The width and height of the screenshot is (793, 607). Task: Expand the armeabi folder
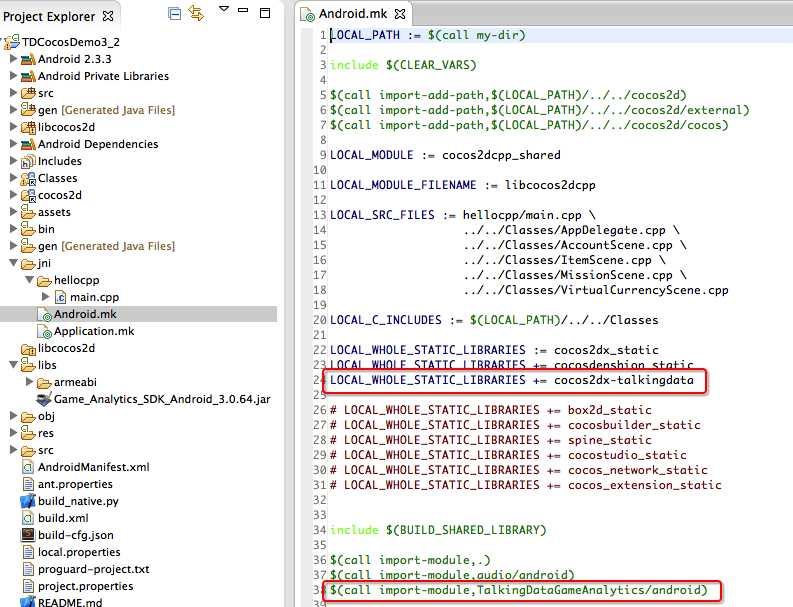[x=29, y=381]
